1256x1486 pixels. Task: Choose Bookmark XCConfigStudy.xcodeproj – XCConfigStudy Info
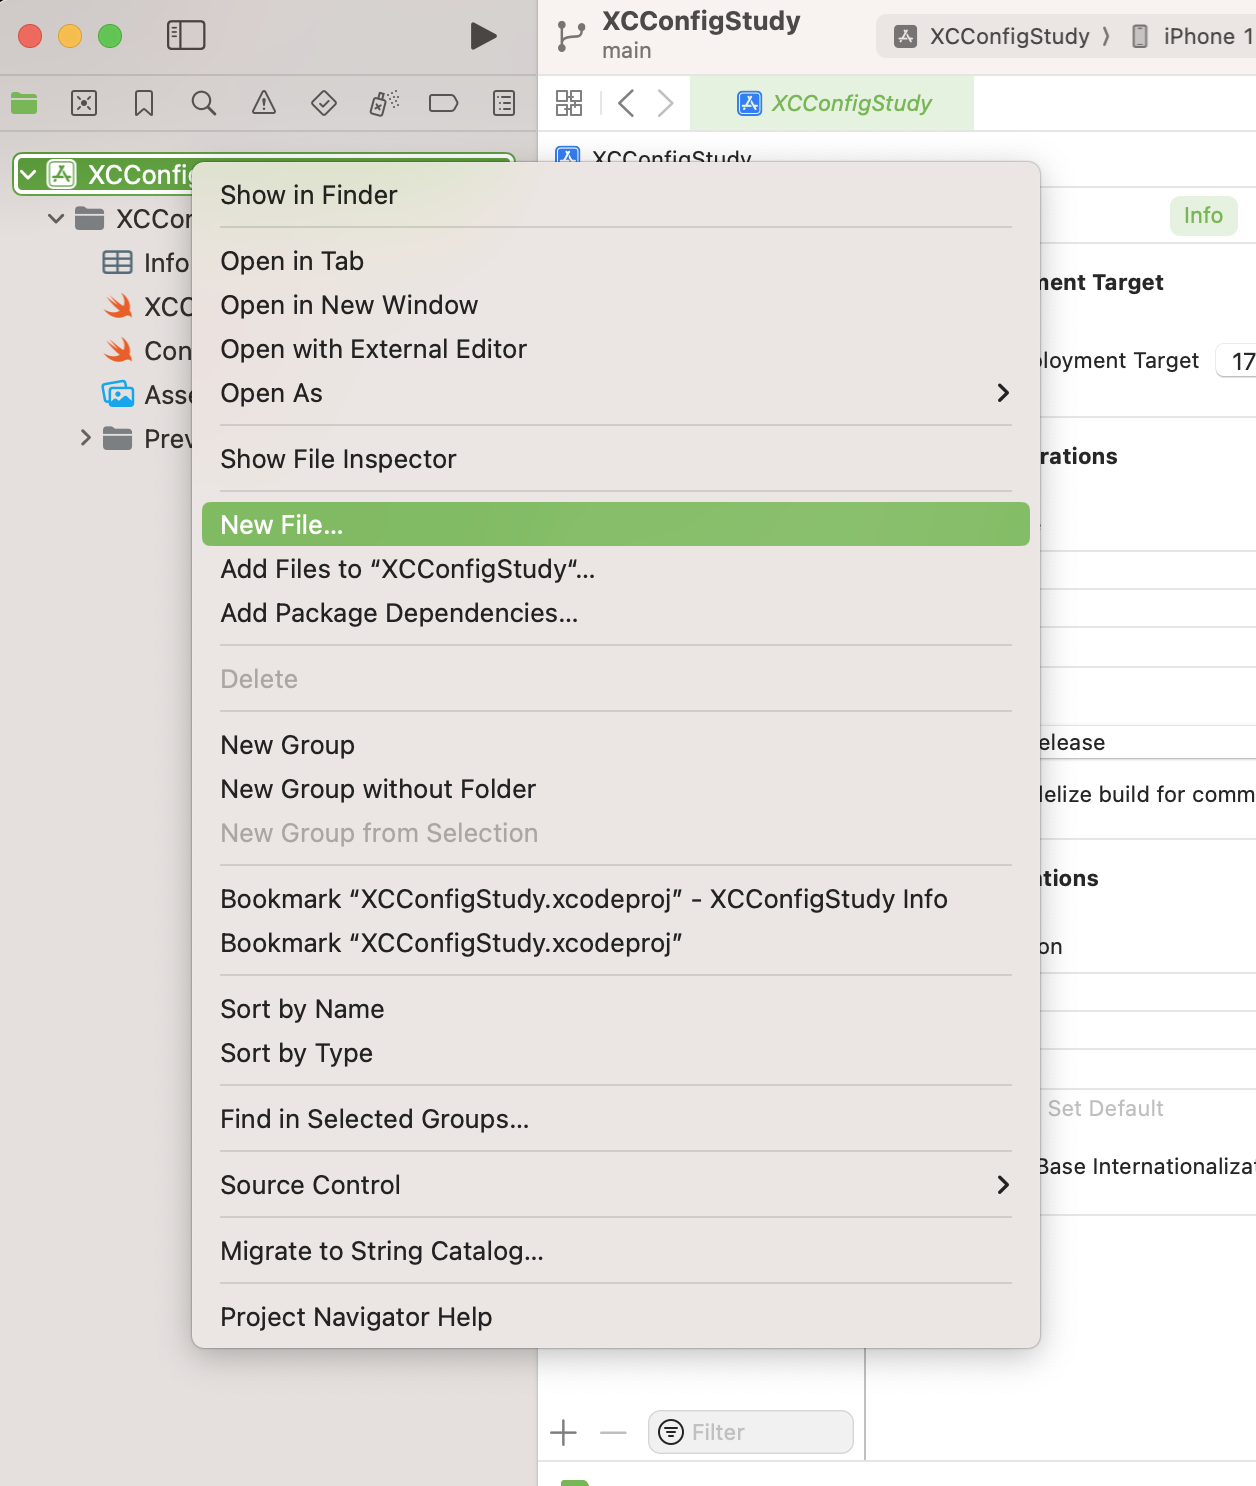(x=616, y=899)
